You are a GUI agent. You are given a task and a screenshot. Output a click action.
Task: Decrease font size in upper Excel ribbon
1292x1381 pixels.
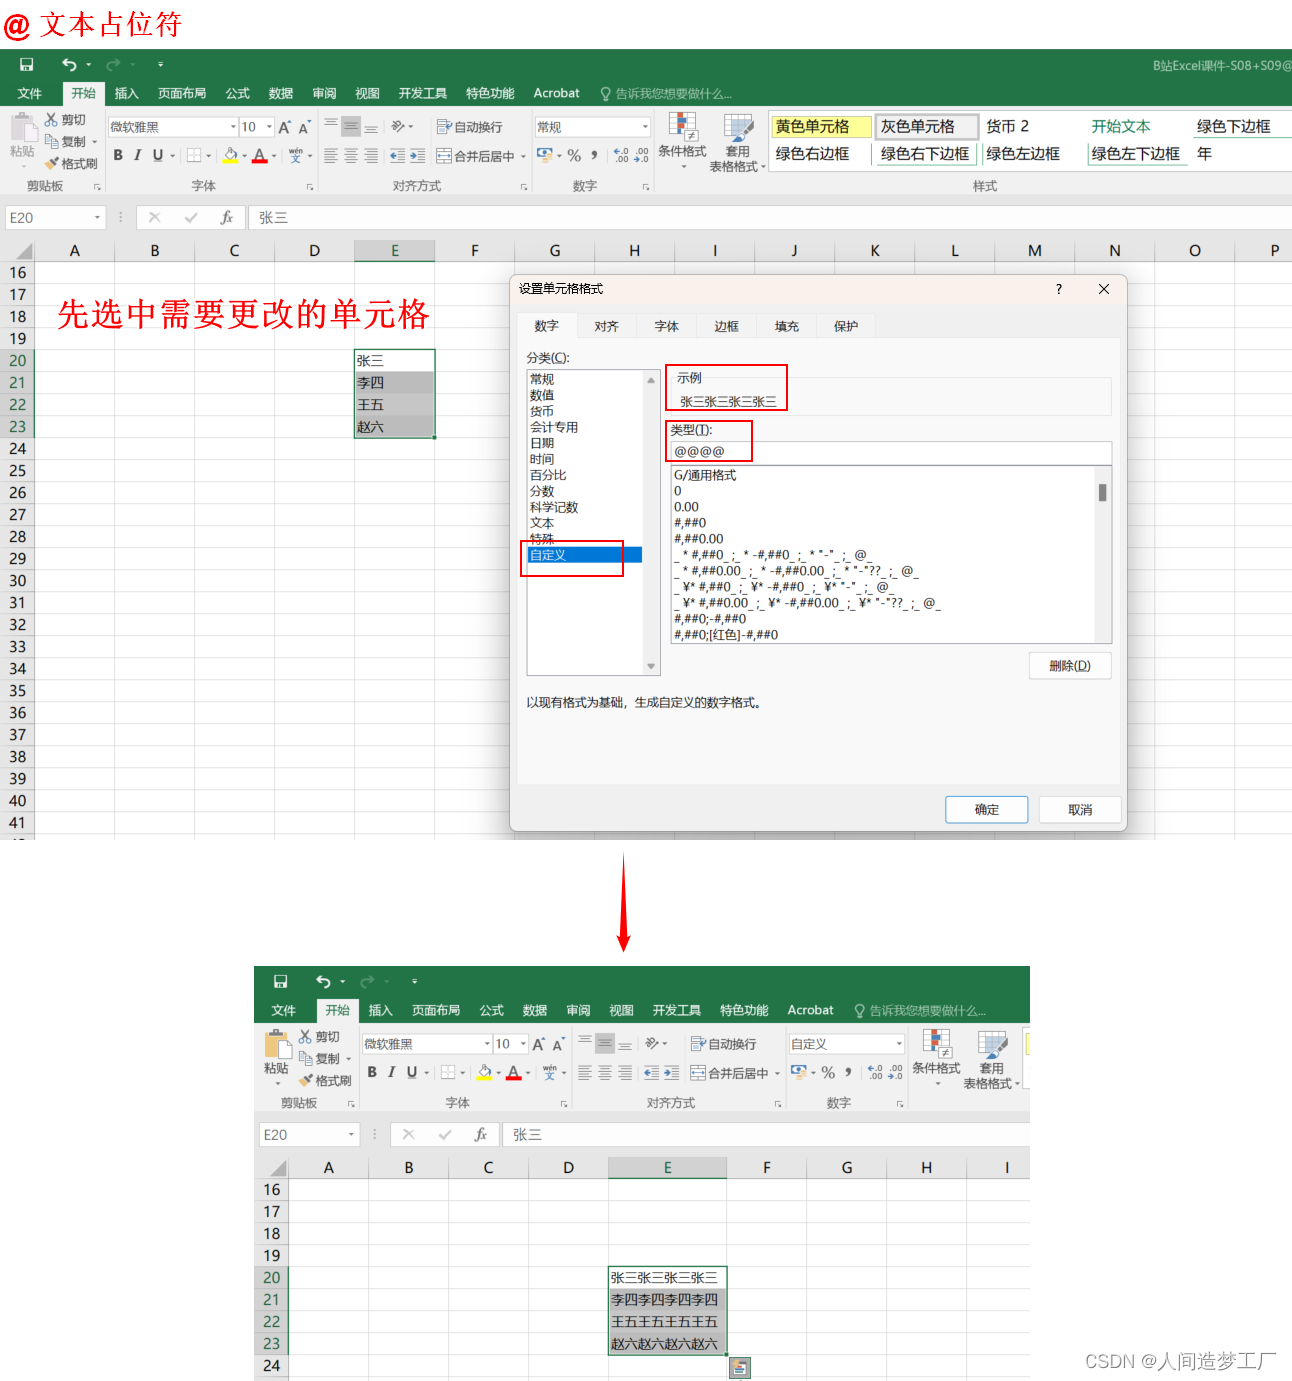pyautogui.click(x=304, y=127)
